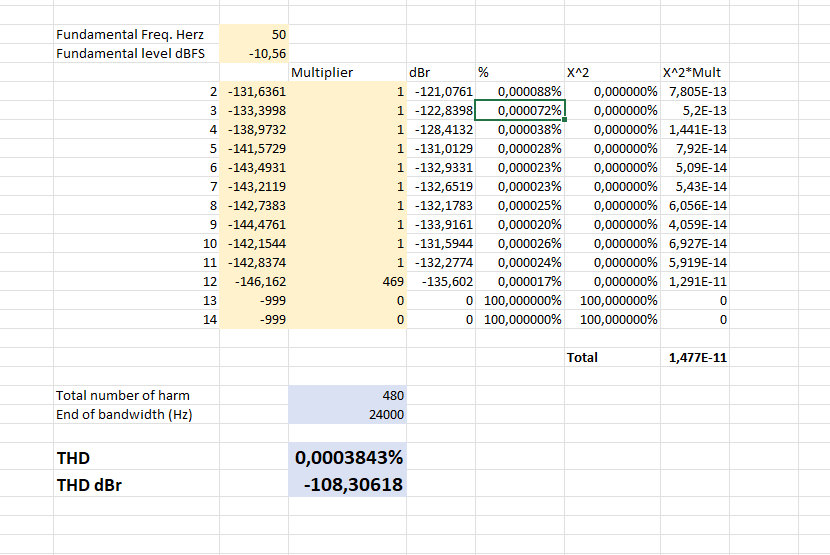
Task: Select the End of bandwidth (Hz) label
Action: pyautogui.click(x=137, y=415)
